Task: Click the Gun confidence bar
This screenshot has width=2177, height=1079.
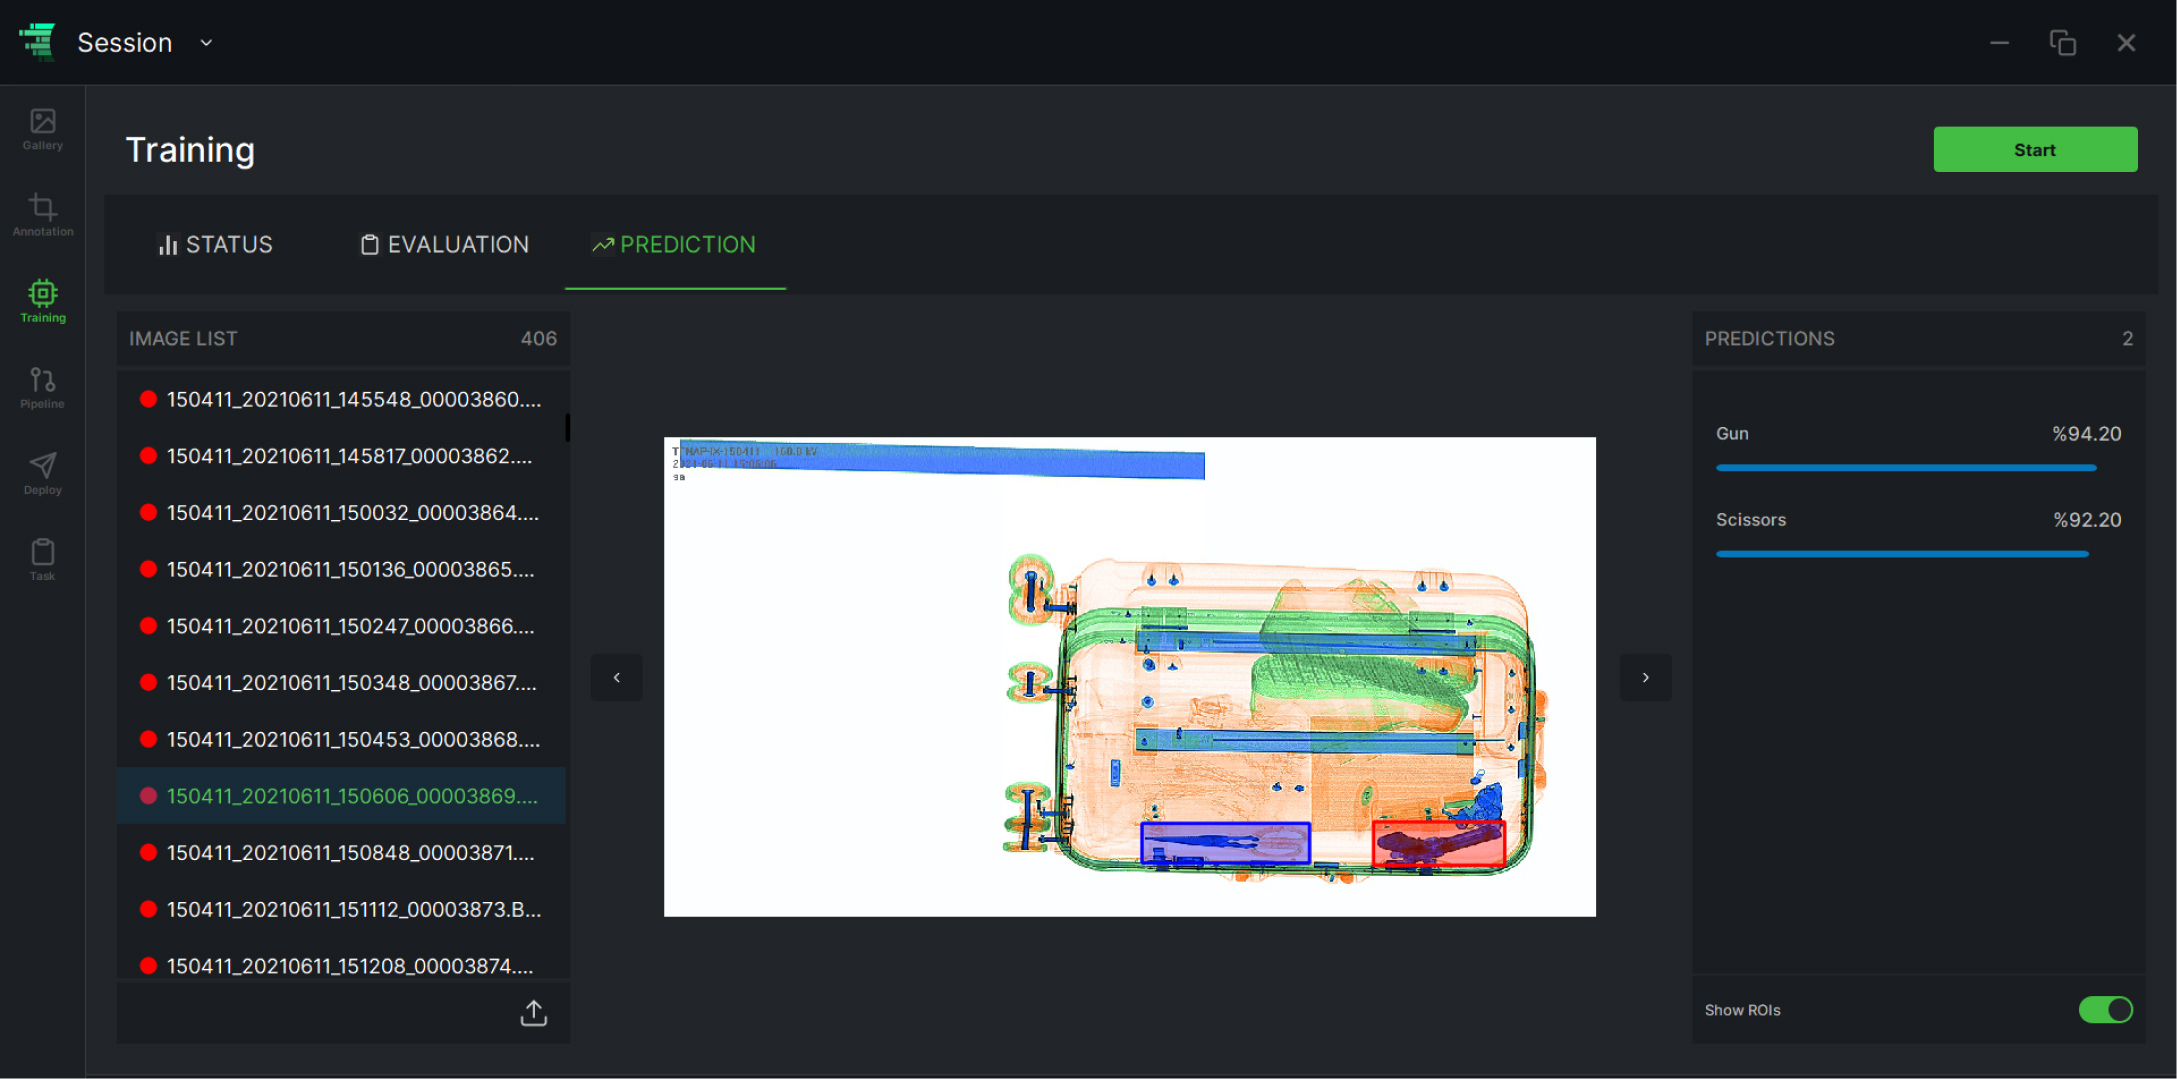Action: point(1906,468)
